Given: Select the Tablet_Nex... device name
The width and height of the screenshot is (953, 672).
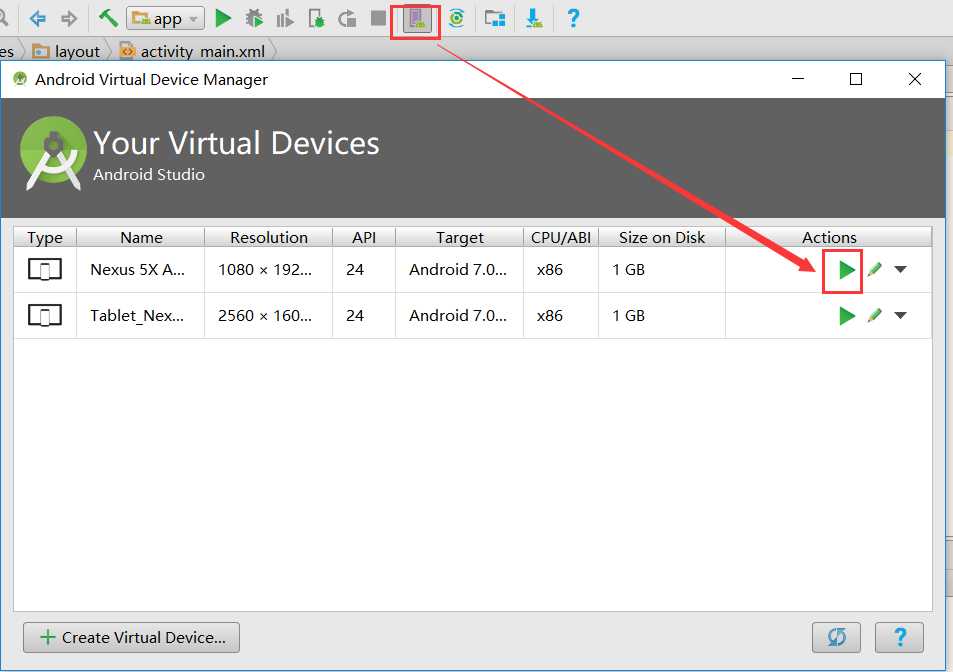Looking at the screenshot, I should coord(137,316).
